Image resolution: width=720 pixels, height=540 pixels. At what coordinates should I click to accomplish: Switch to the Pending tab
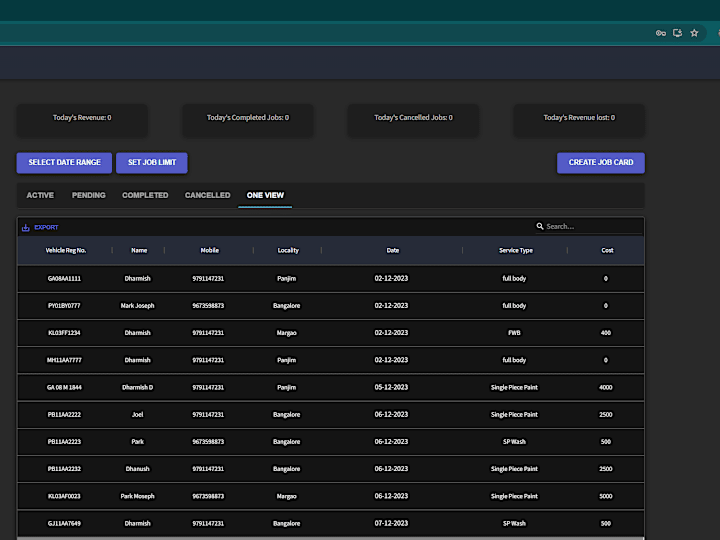pyautogui.click(x=89, y=196)
